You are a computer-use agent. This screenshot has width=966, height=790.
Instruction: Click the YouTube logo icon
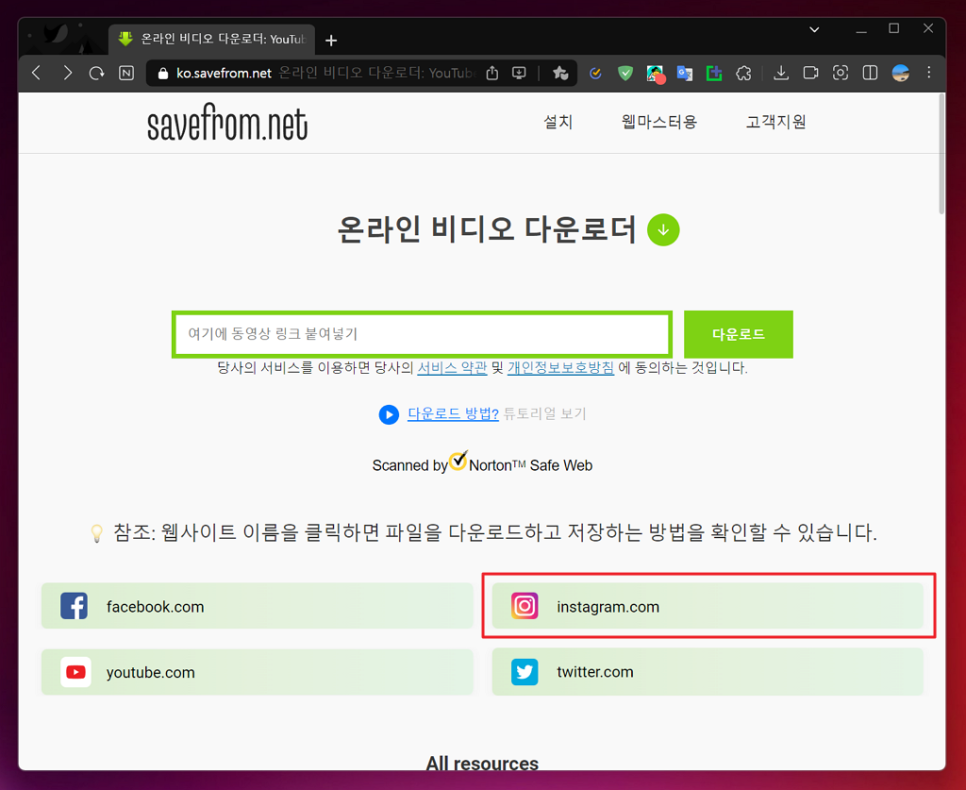tap(75, 672)
